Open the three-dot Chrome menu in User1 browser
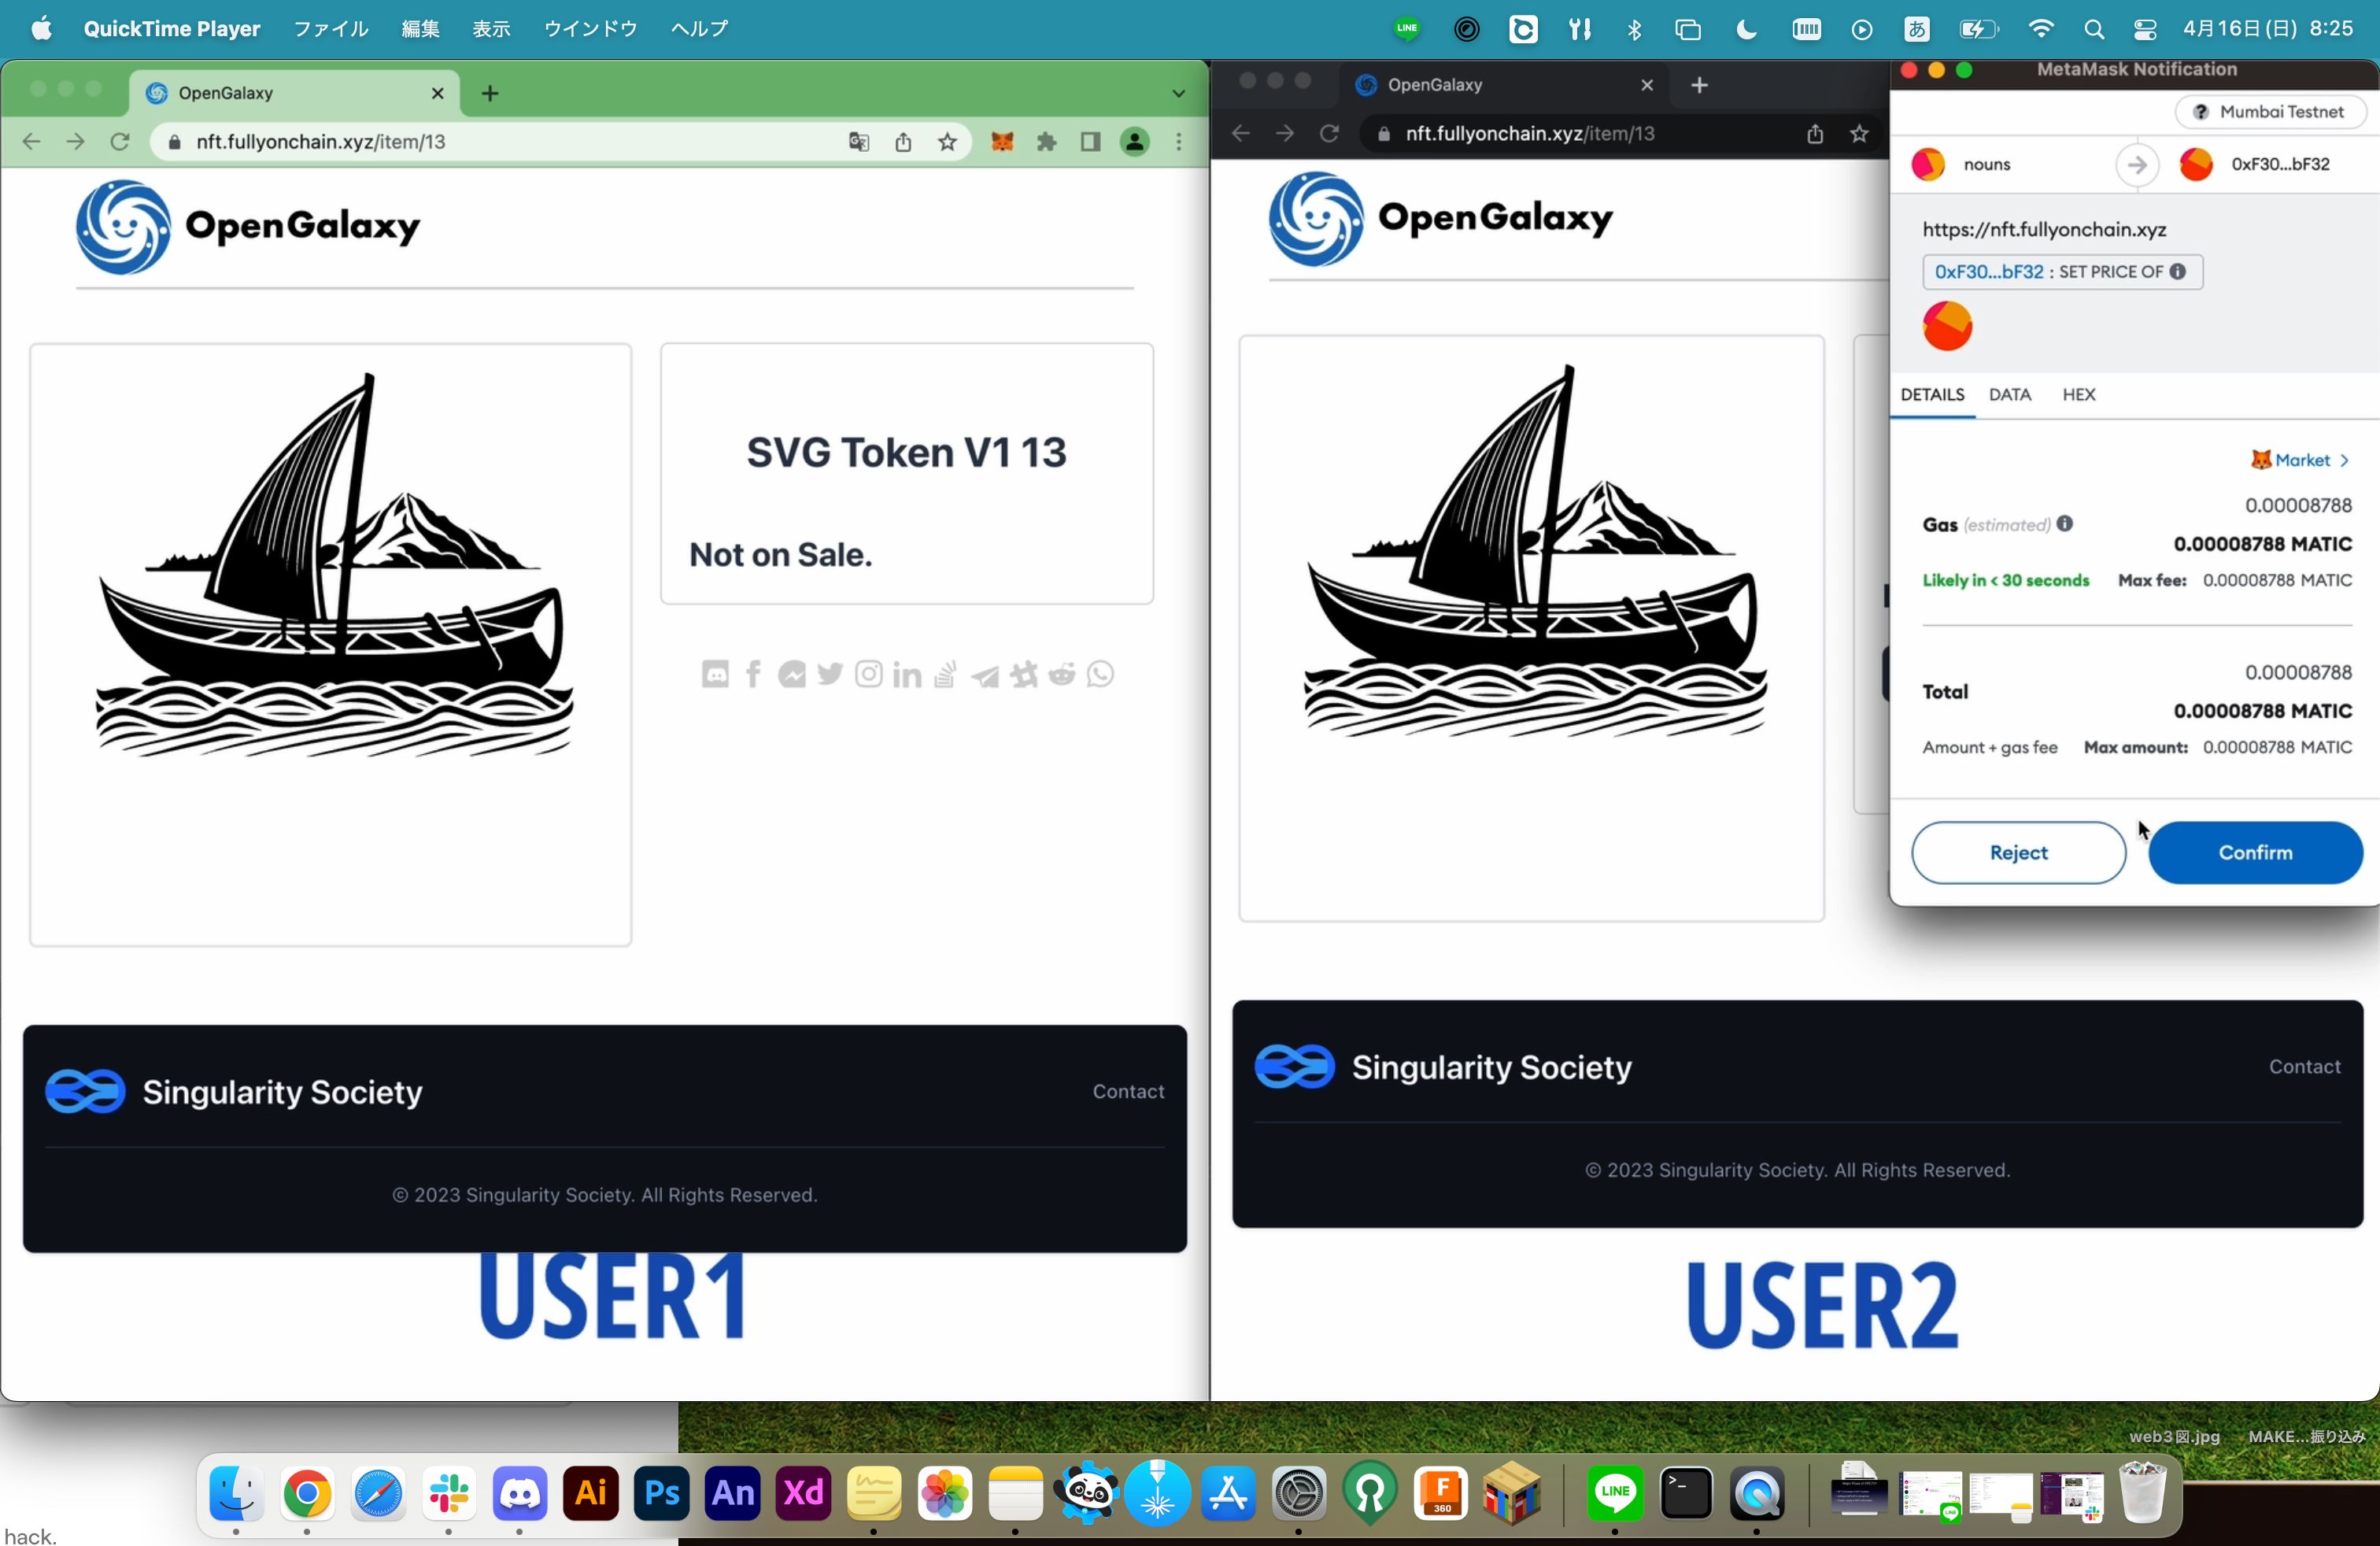Viewport: 2380px width, 1546px height. (x=1179, y=142)
